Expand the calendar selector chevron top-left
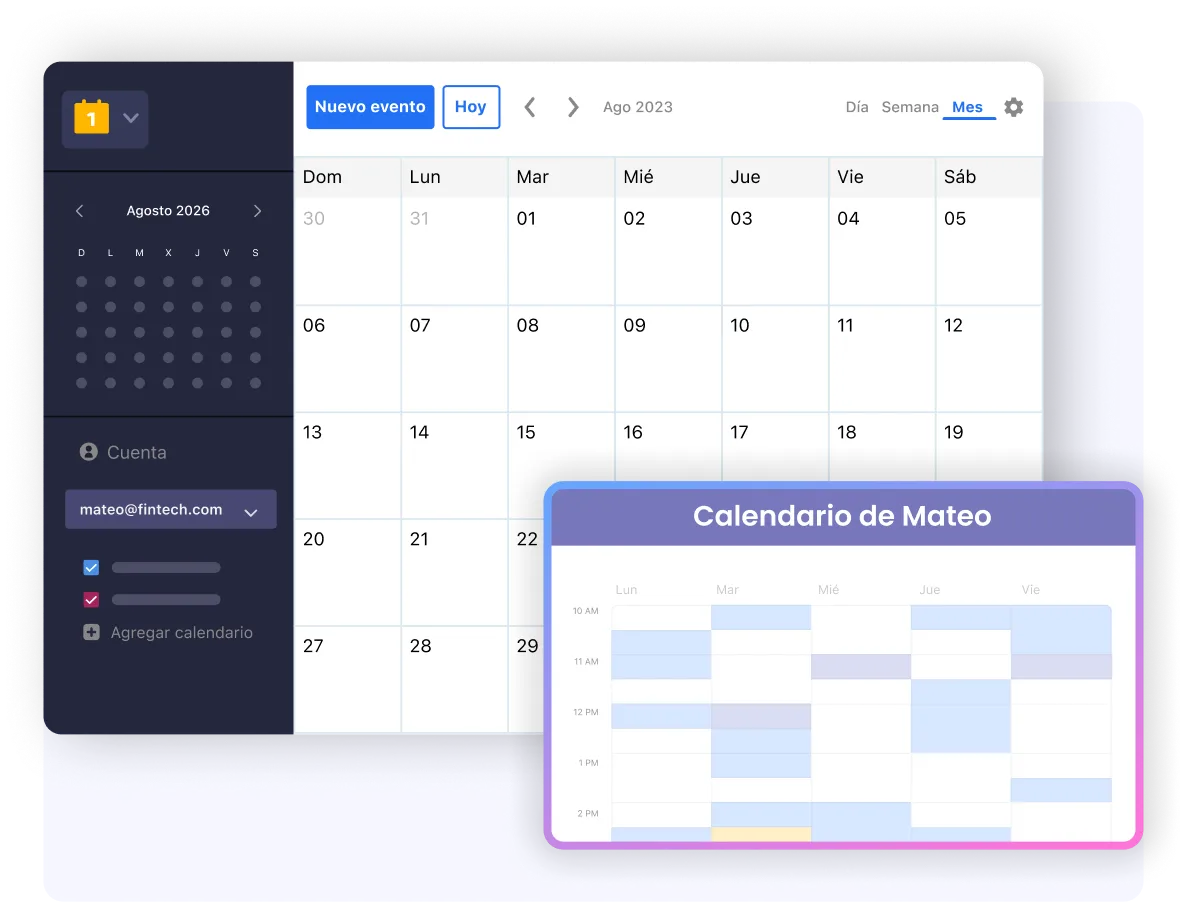1182x902 pixels. tap(130, 117)
